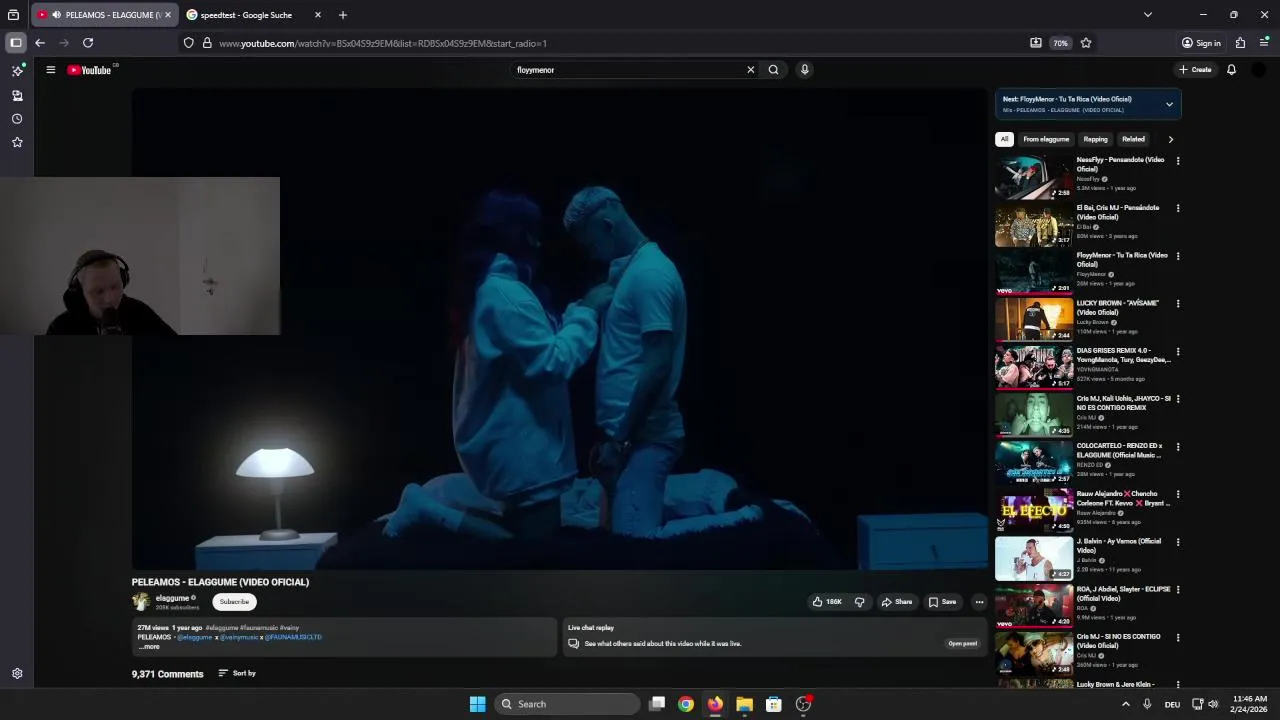The width and height of the screenshot is (1280, 720).
Task: Open the elaggume channel avatar
Action: point(141,602)
